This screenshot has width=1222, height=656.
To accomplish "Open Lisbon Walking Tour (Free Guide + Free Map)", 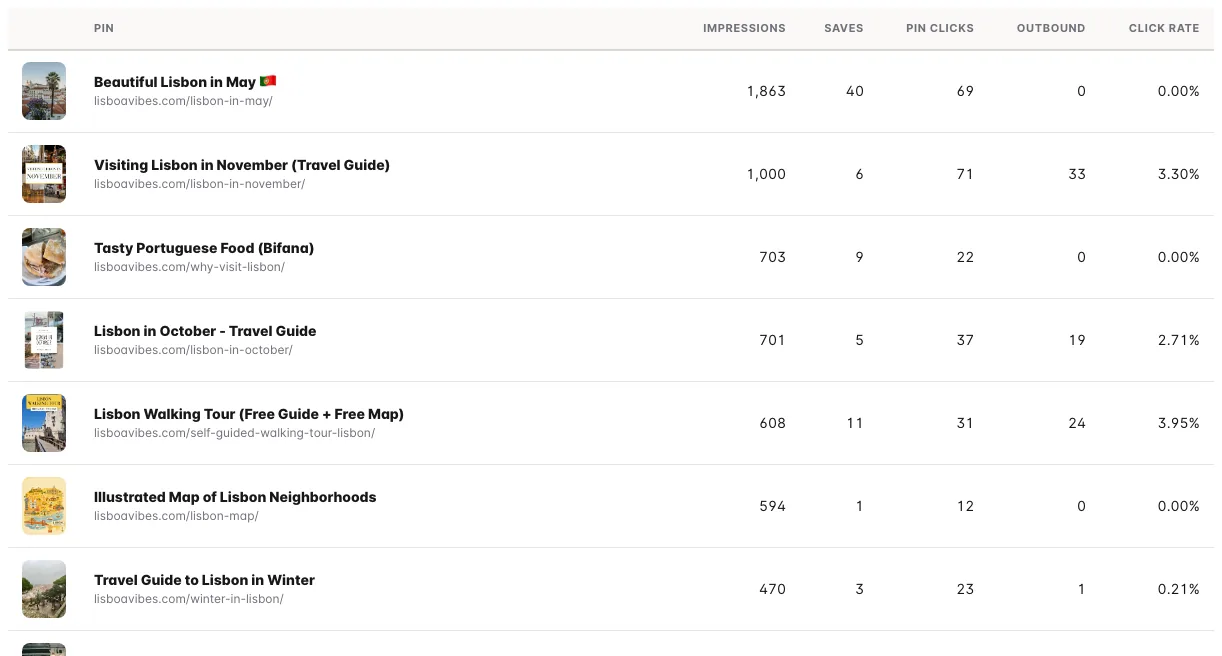I will (249, 414).
